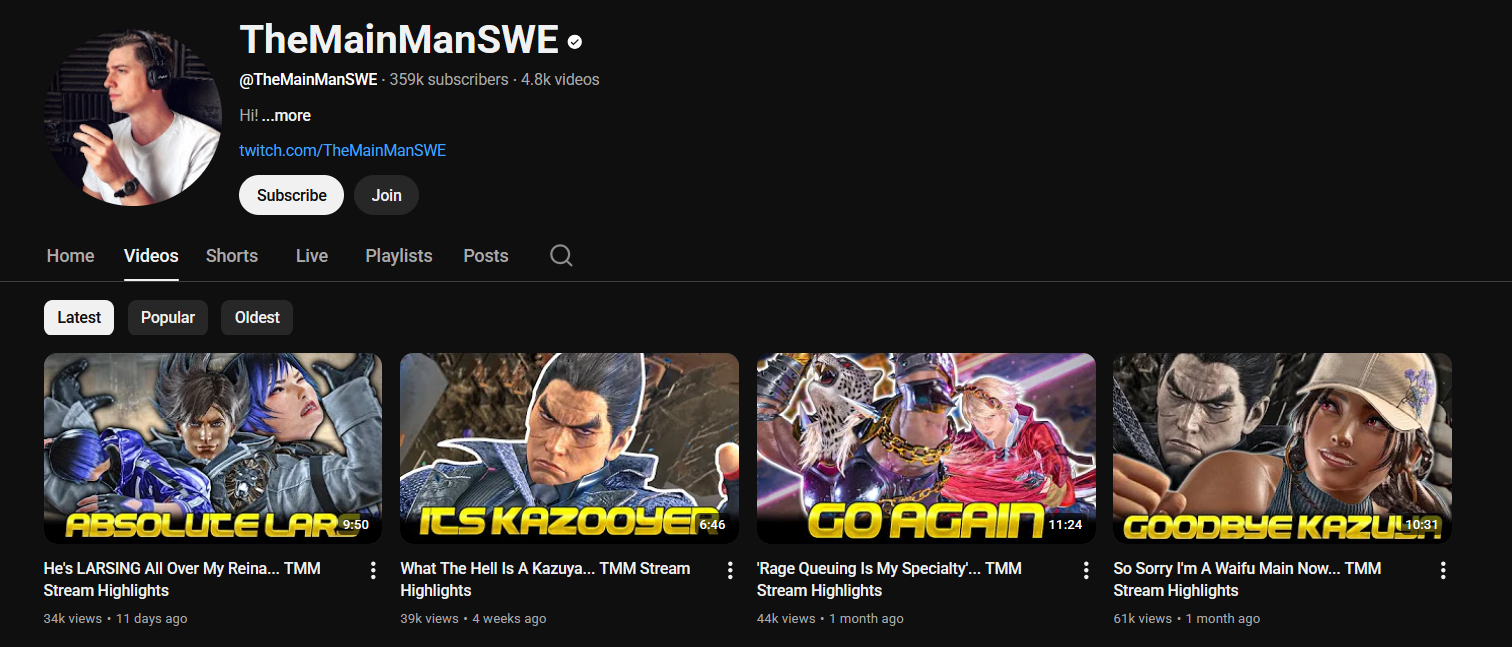Select the Oldest sort filter chip
Image resolution: width=1512 pixels, height=647 pixels.
[257, 318]
